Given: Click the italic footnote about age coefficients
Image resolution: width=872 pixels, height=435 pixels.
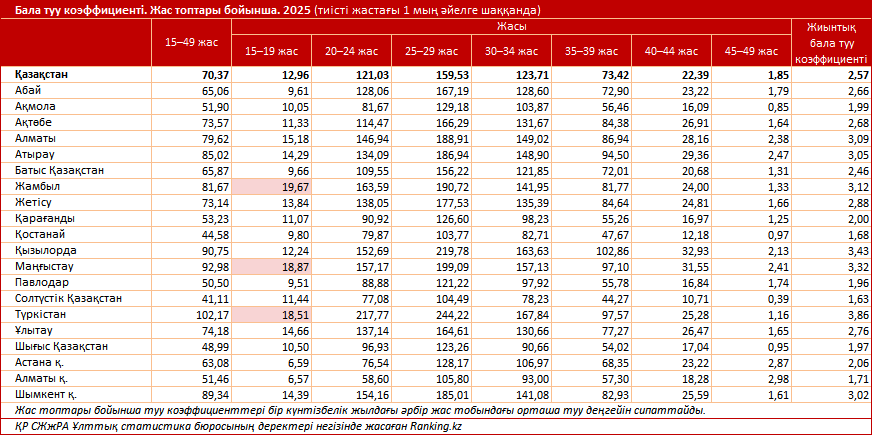Looking at the screenshot, I should pos(360,410).
